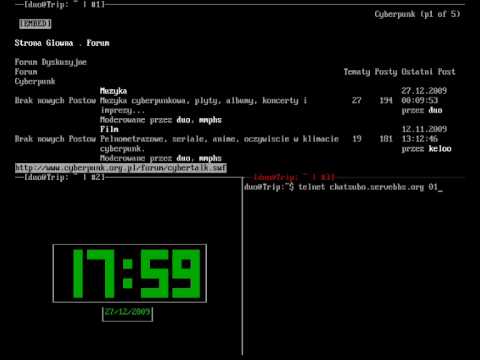Click the Ostatni Post column header
The height and width of the screenshot is (360, 480).
(428, 72)
